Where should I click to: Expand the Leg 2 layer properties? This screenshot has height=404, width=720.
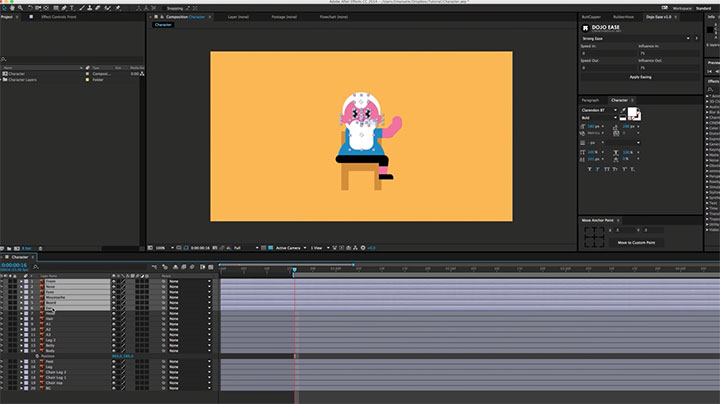21,340
